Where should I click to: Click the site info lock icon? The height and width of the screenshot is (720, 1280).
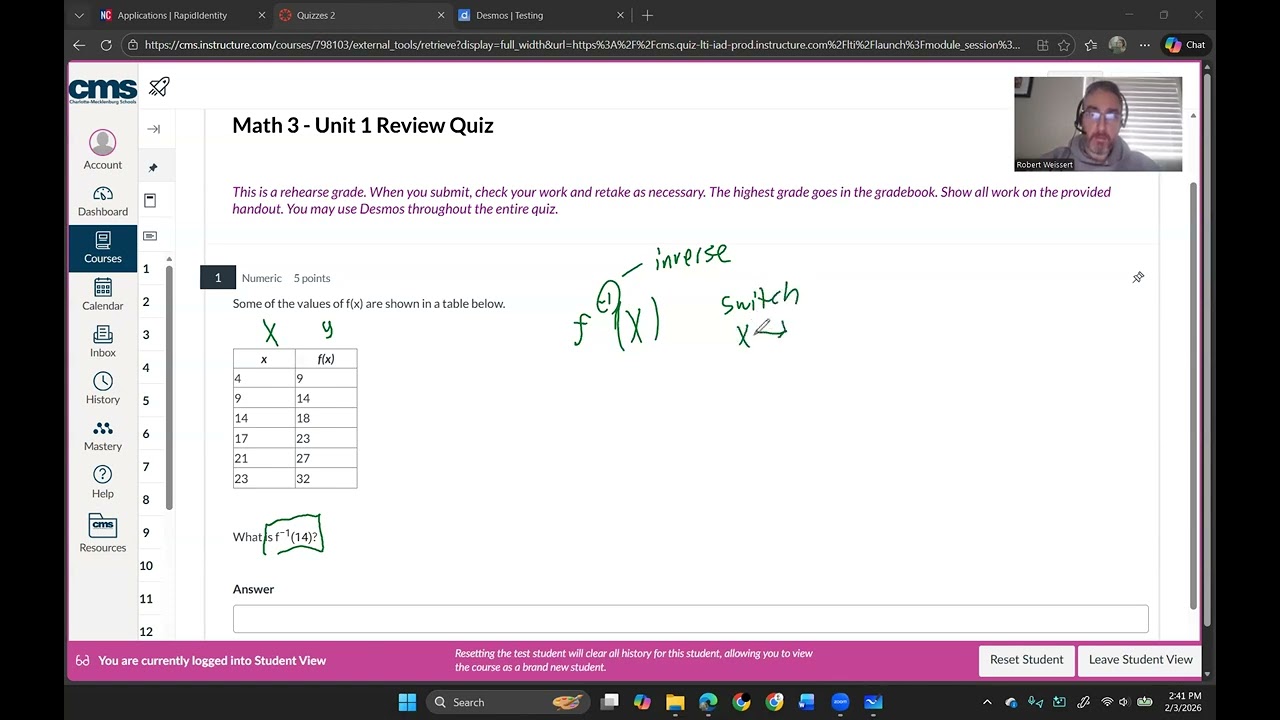point(132,45)
